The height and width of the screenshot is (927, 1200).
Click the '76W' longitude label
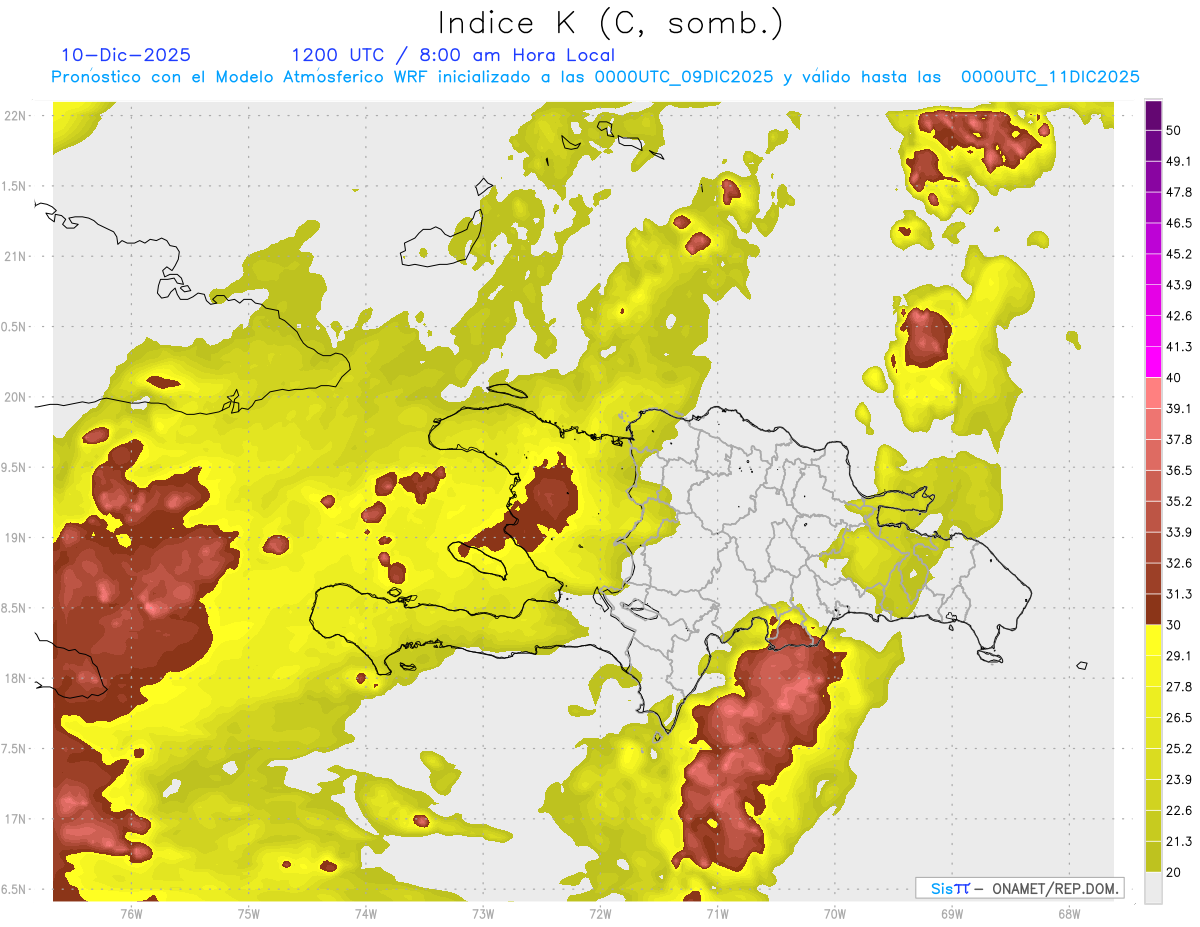tap(131, 914)
